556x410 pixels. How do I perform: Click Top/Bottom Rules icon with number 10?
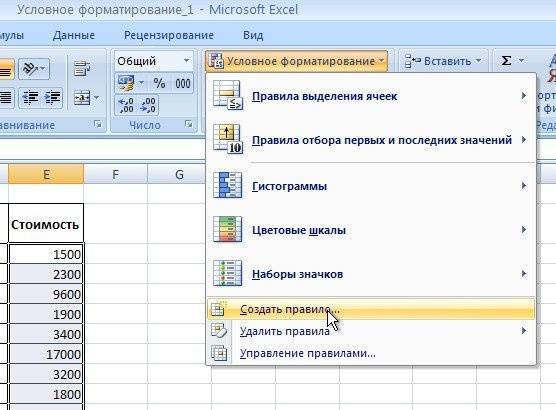tap(228, 139)
